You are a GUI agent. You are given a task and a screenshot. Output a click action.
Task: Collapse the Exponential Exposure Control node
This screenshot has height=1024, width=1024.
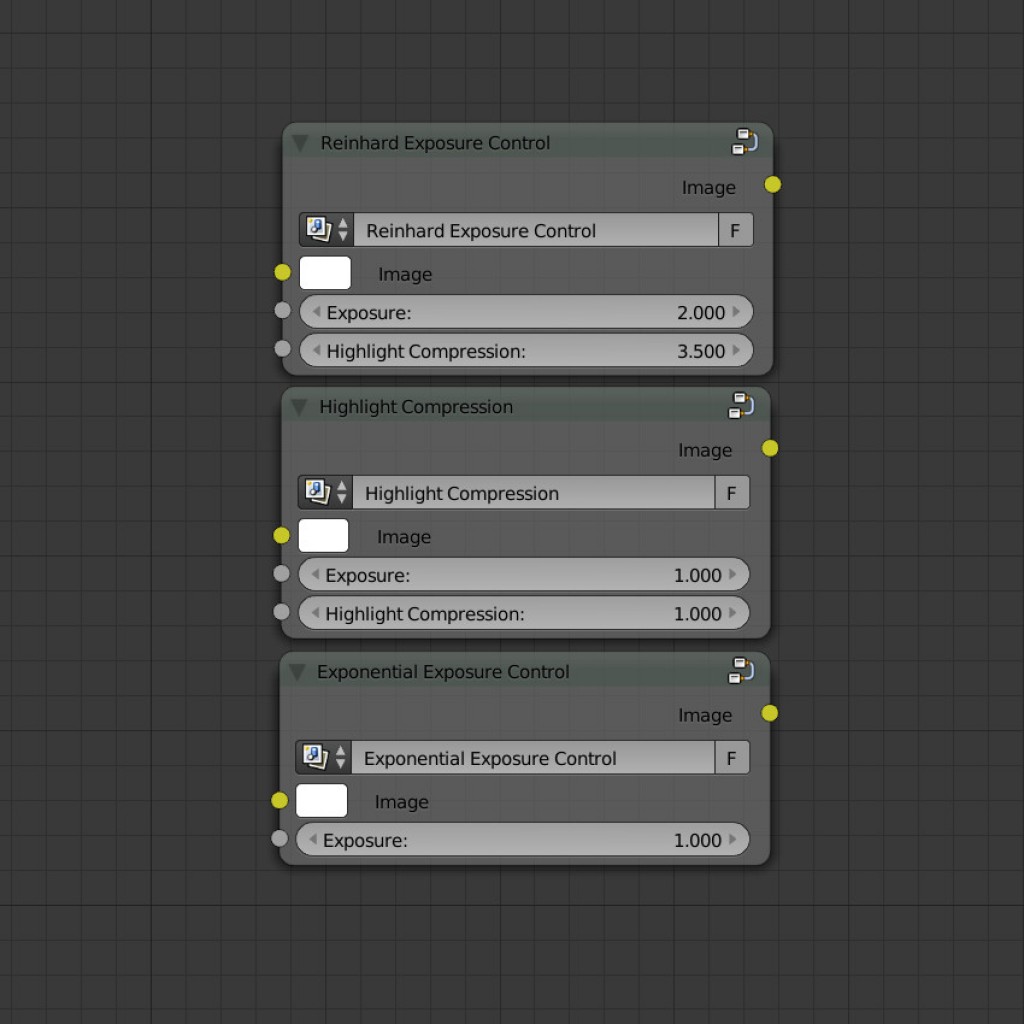[x=296, y=672]
